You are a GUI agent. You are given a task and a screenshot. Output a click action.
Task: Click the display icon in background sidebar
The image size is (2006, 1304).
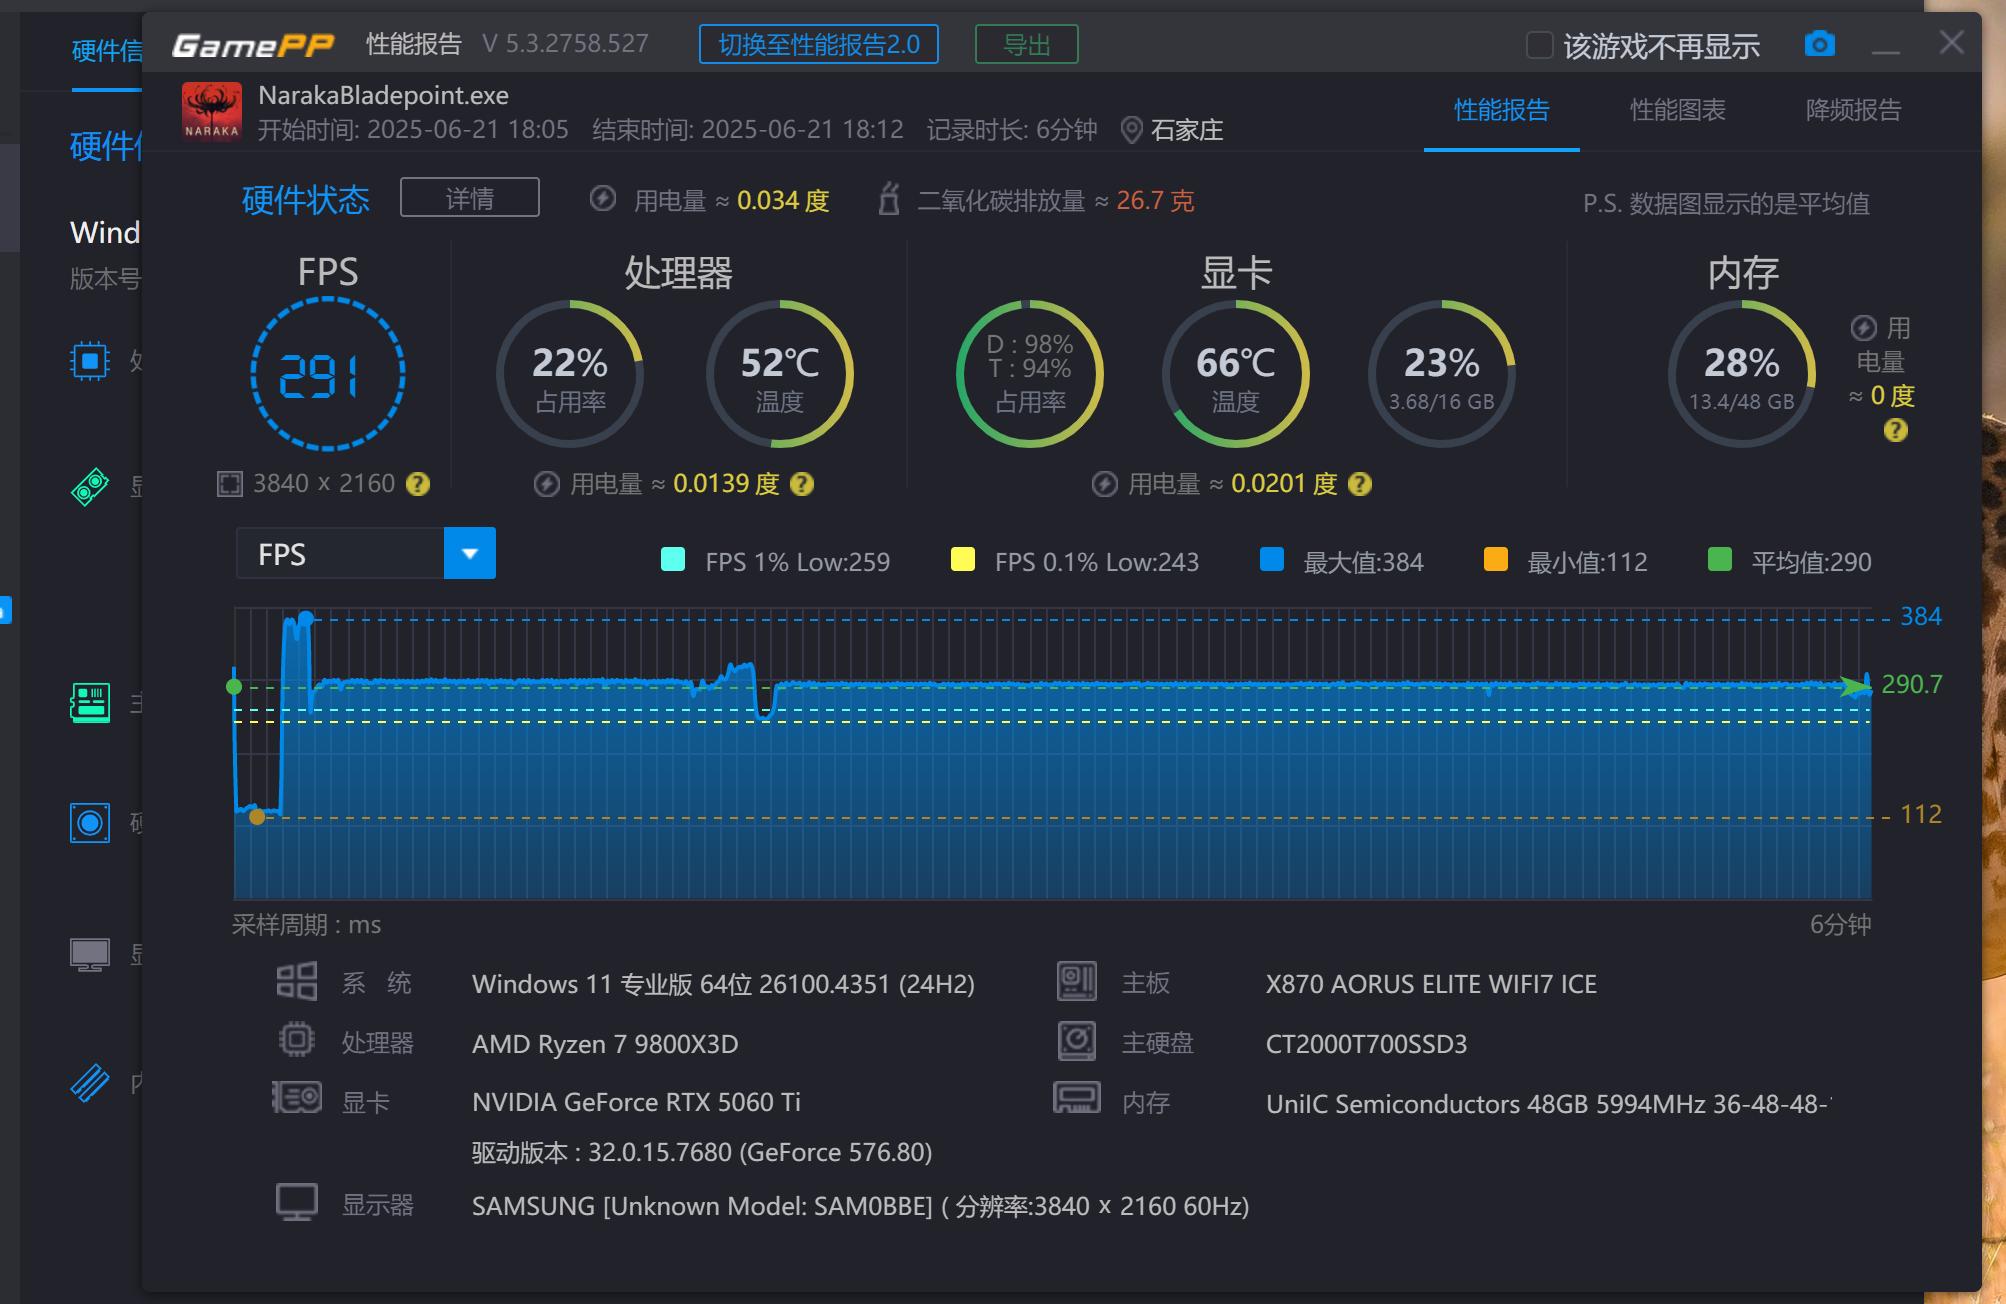[90, 955]
